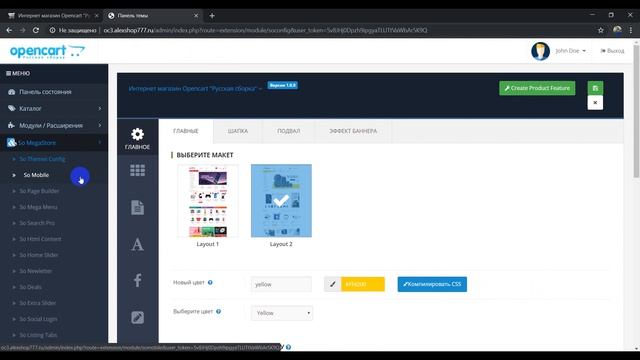Click the opencart logo
The image size is (640, 360).
coord(47,51)
